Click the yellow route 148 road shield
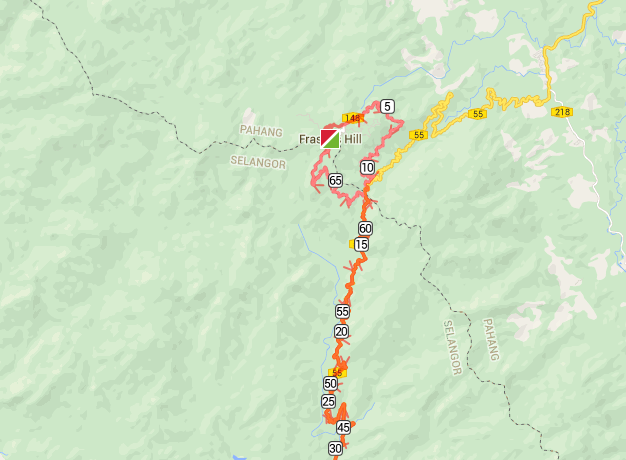 click(352, 118)
